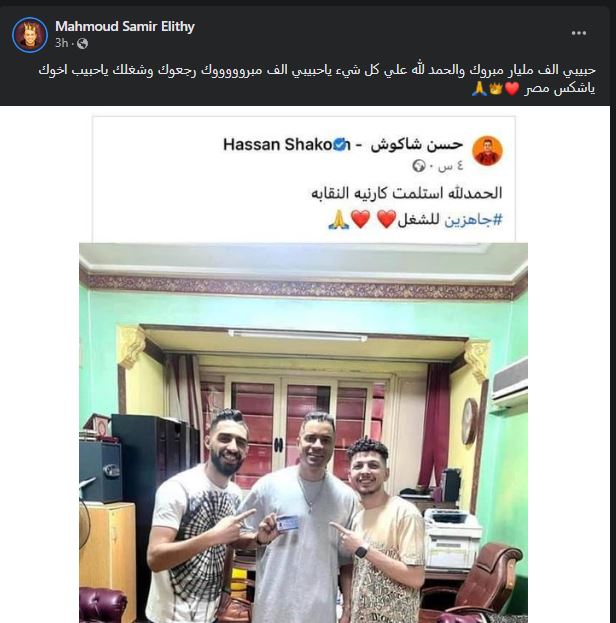Open the #جاهزين hashtag link
This screenshot has height=623, width=616.
pos(473,219)
